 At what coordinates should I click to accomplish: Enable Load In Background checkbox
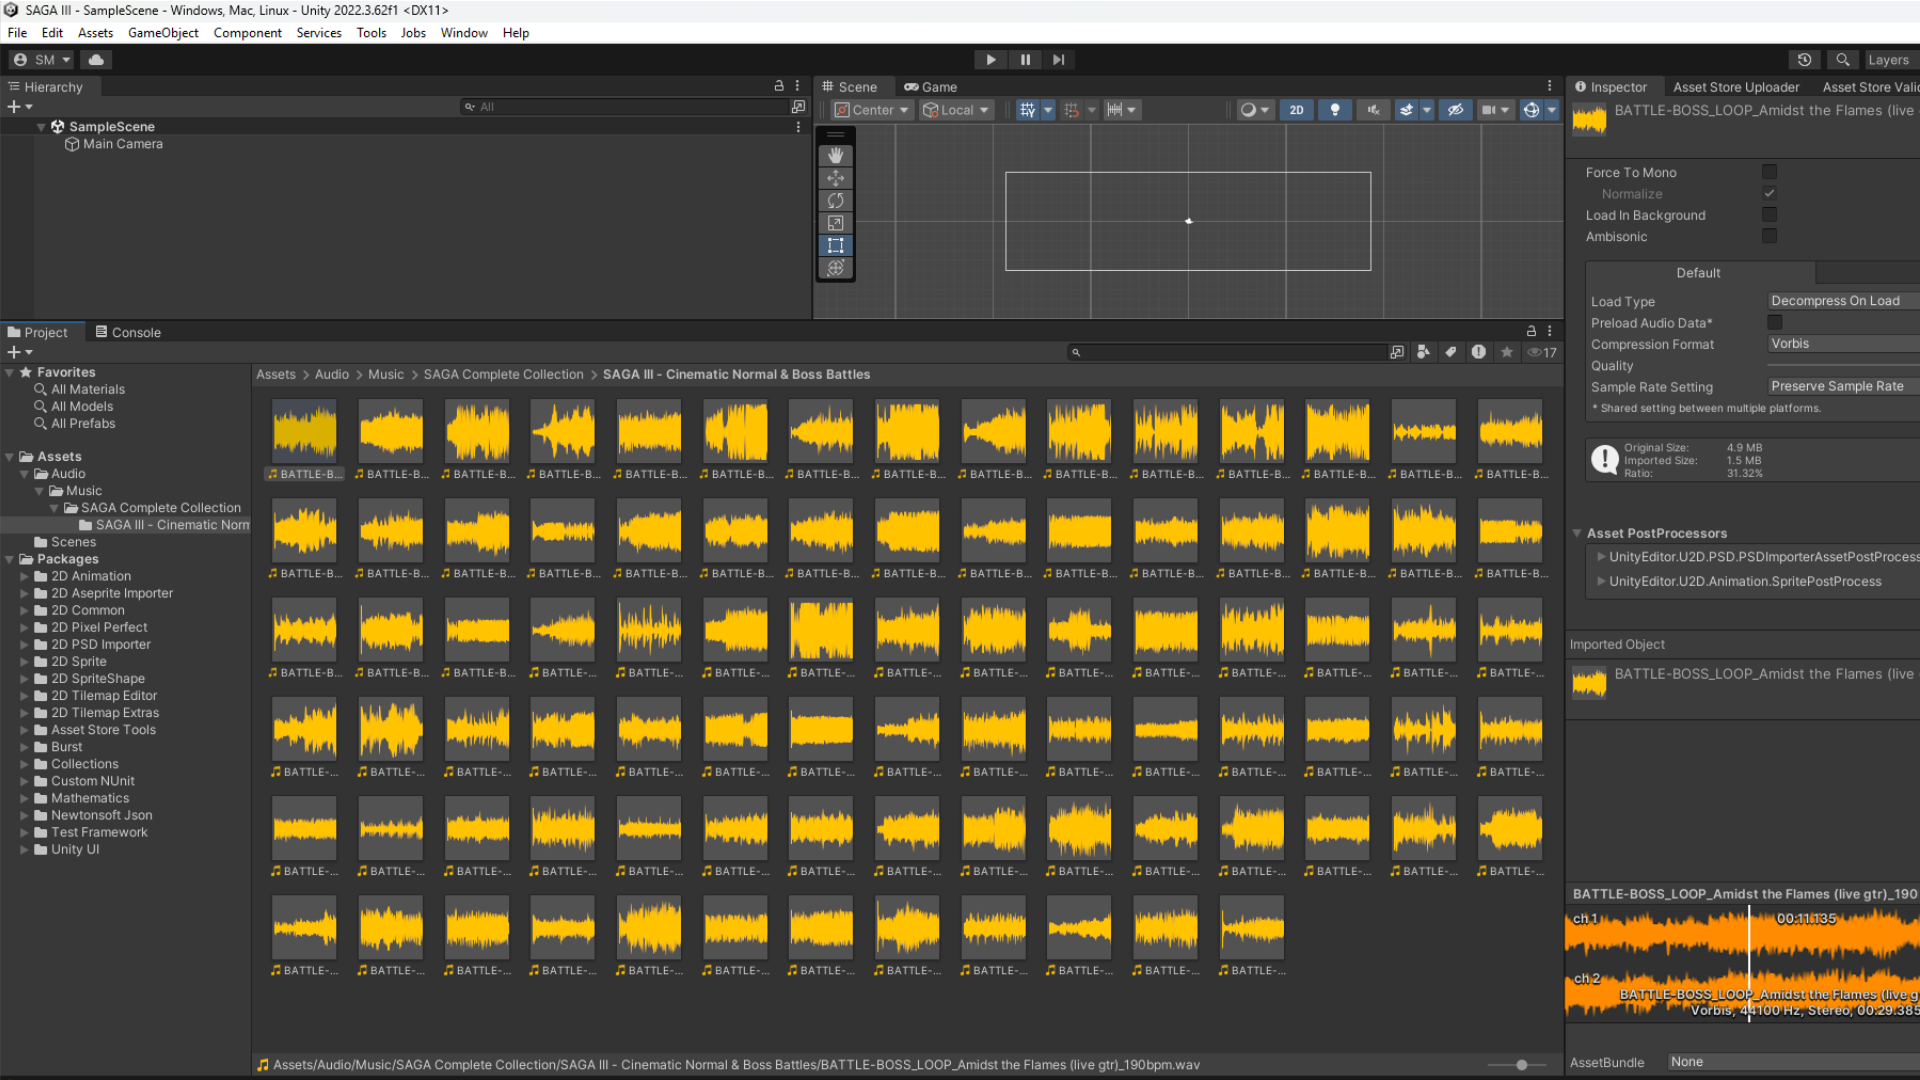point(1769,215)
